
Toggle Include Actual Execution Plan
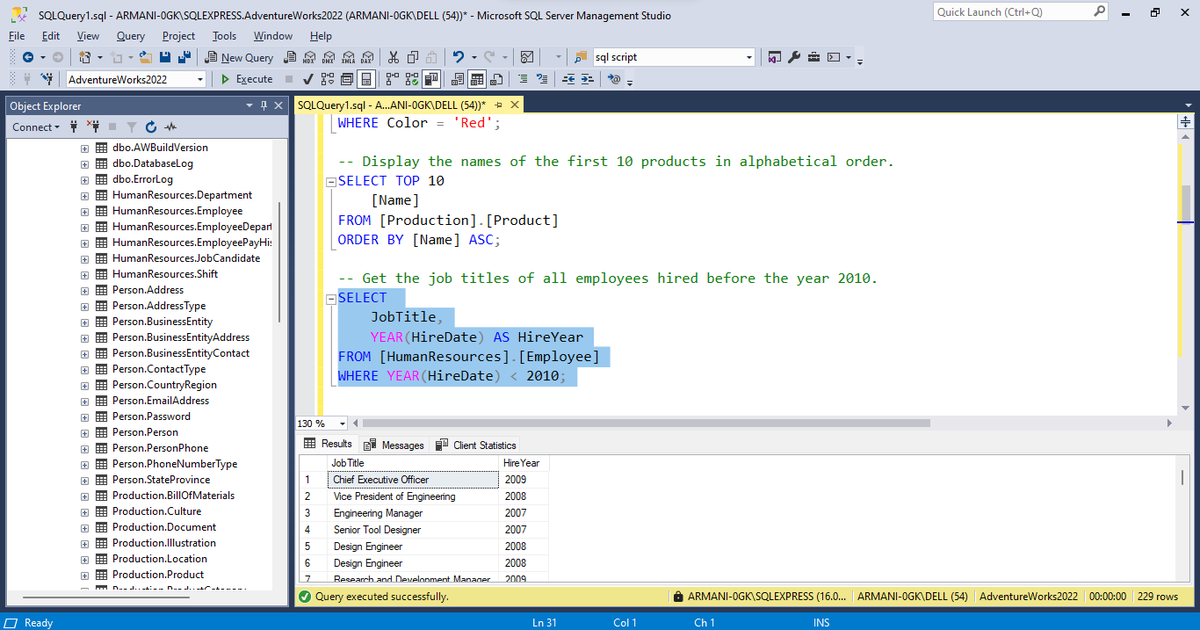pos(392,79)
